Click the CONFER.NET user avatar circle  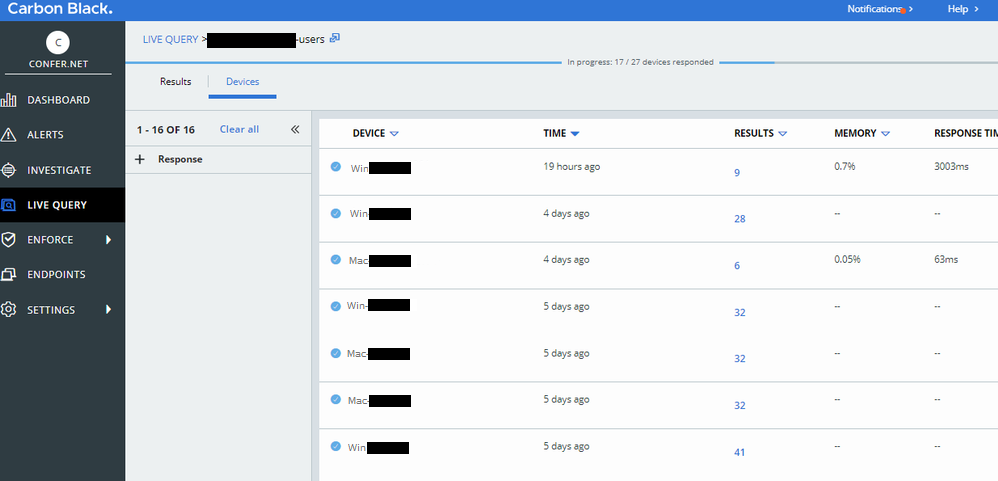[x=60, y=42]
